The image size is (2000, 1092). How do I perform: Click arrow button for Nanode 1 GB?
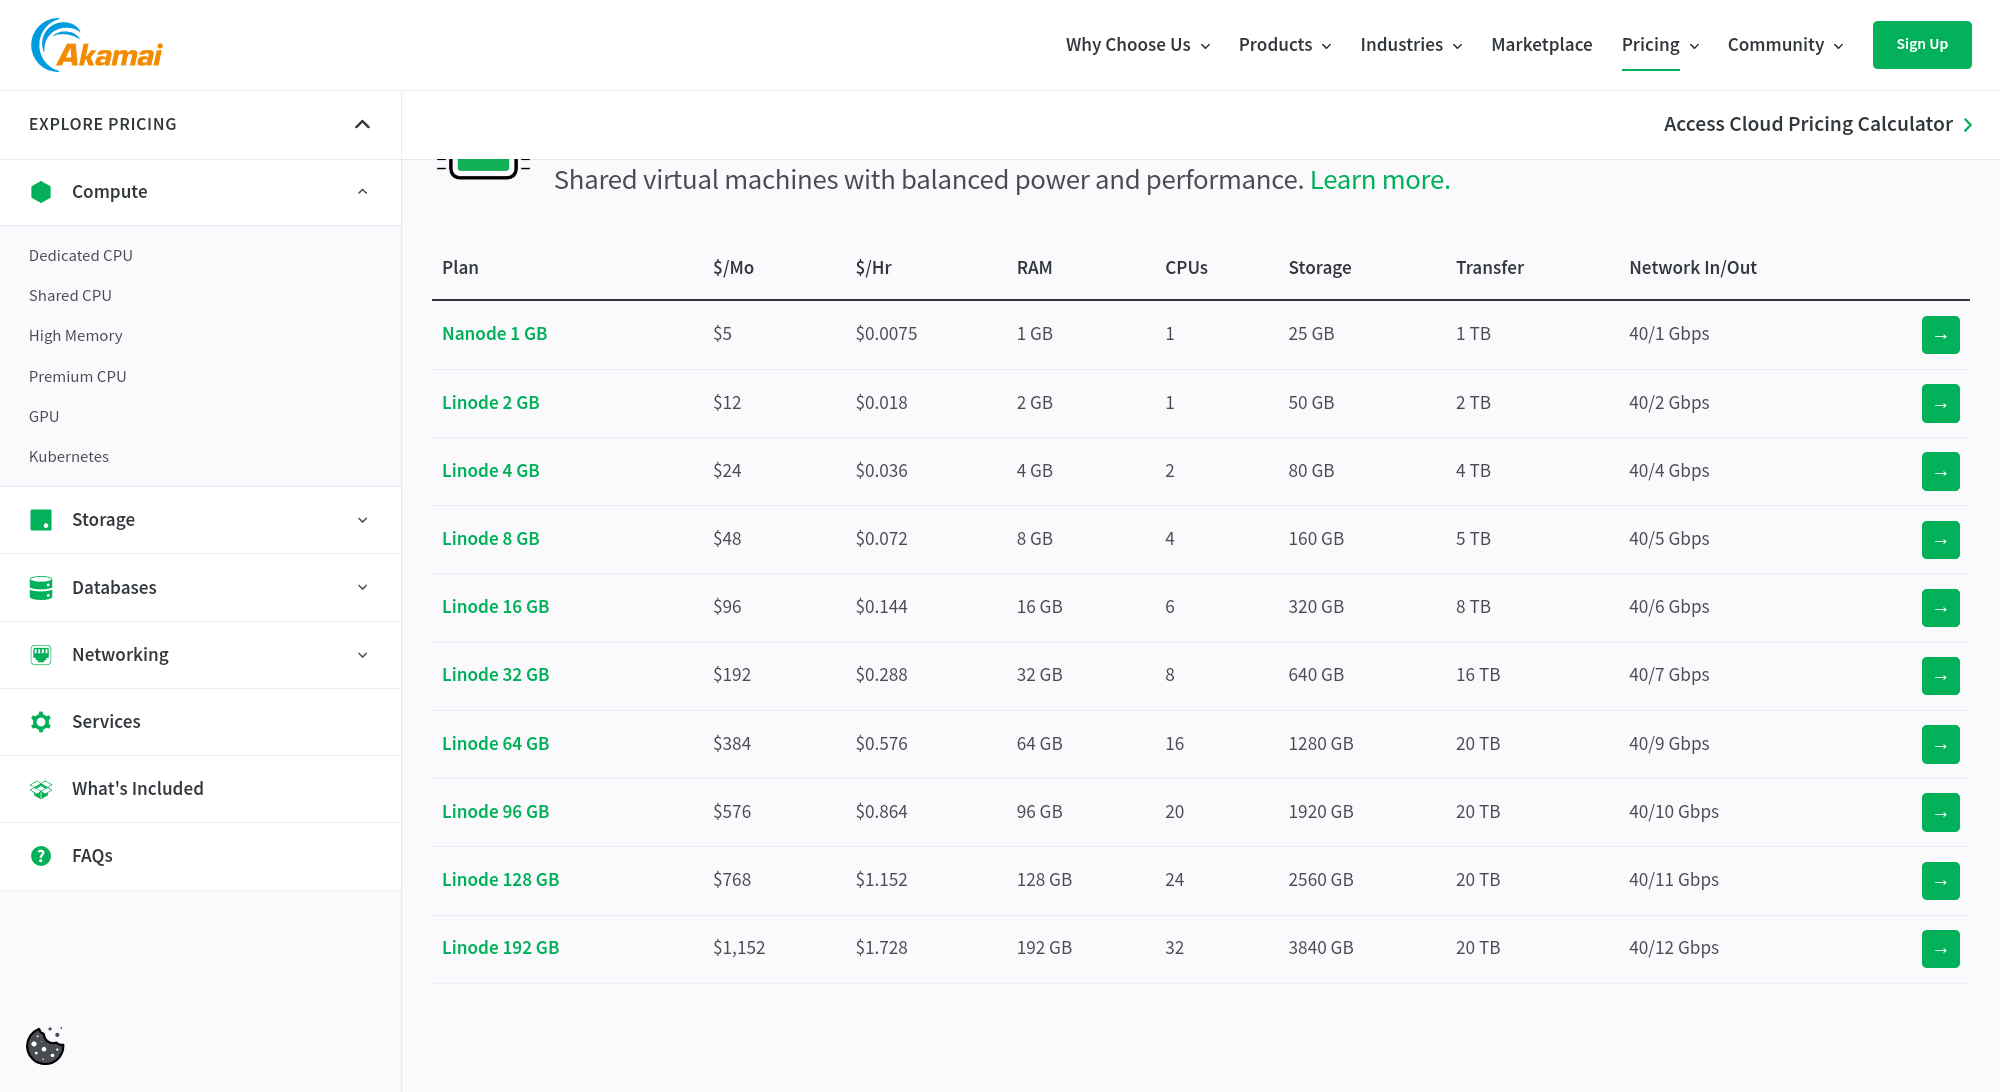point(1940,335)
